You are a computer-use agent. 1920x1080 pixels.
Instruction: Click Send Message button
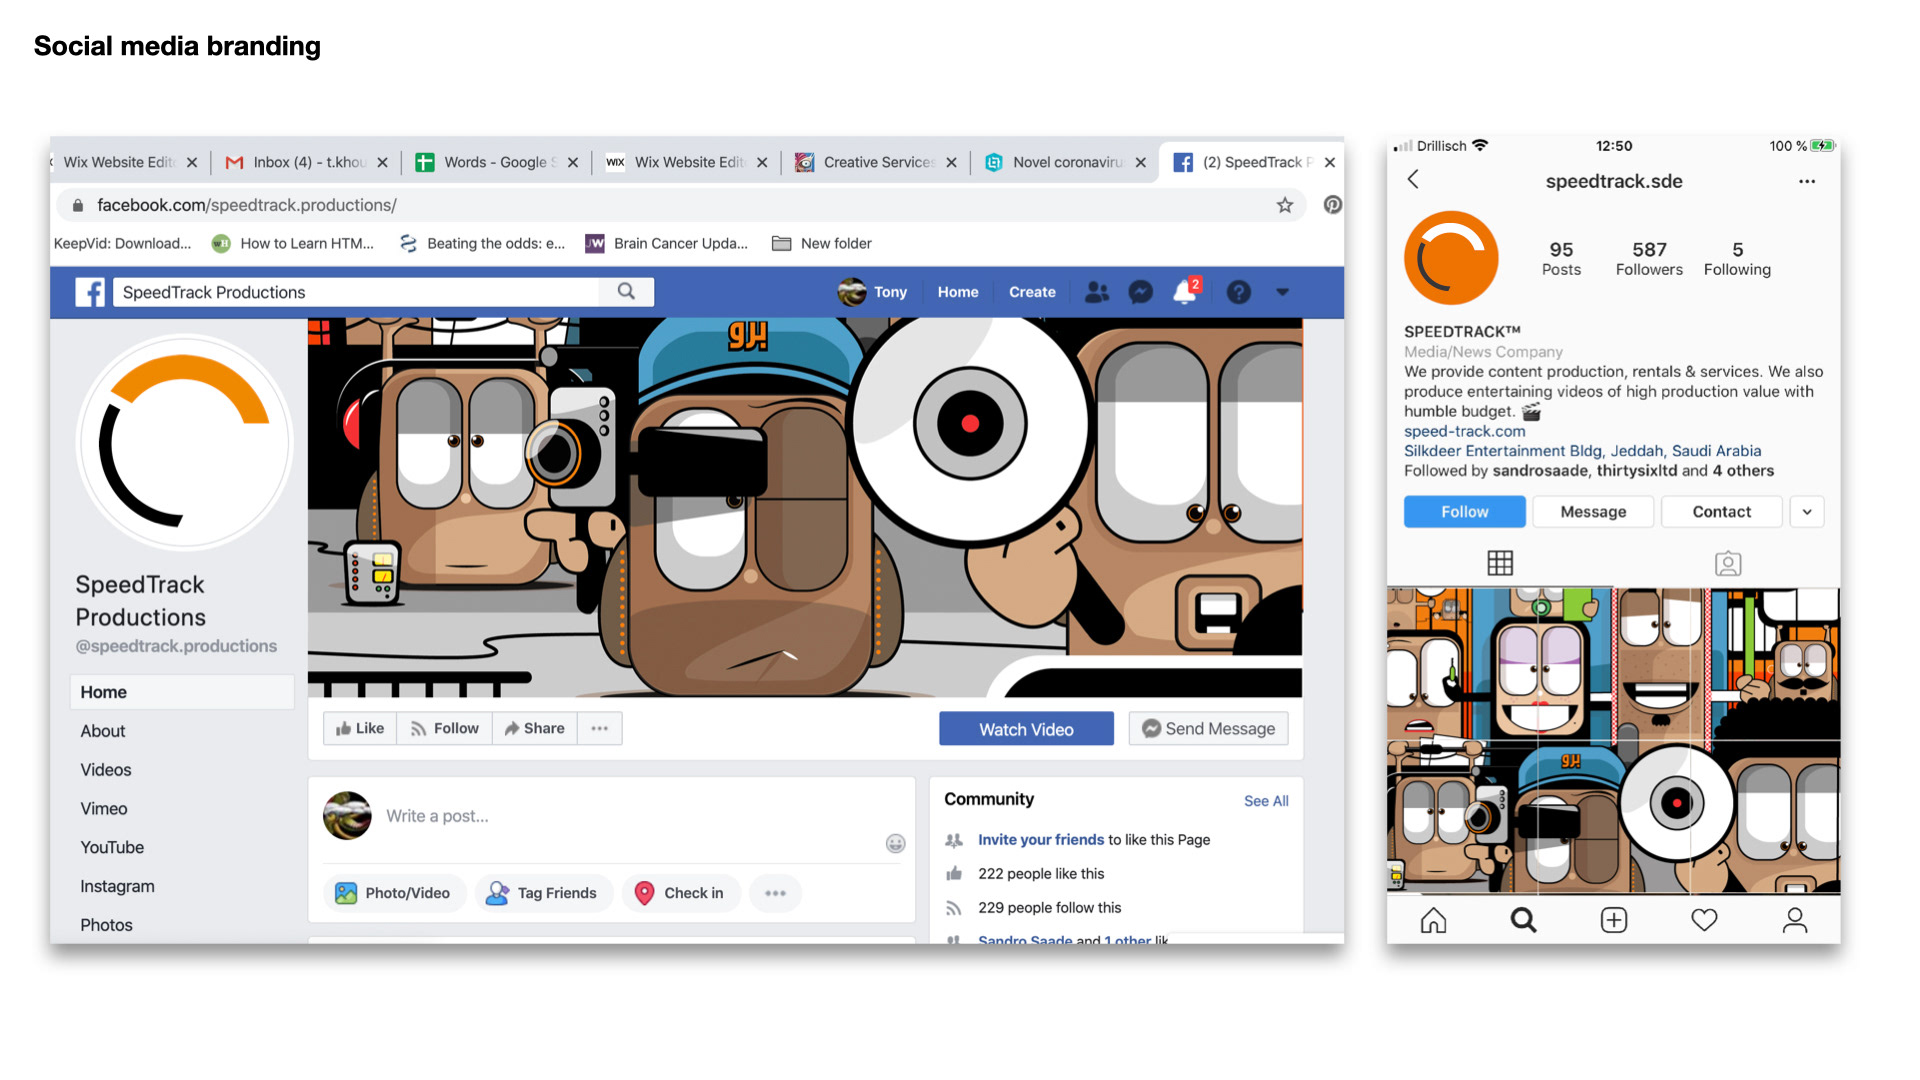(x=1208, y=729)
